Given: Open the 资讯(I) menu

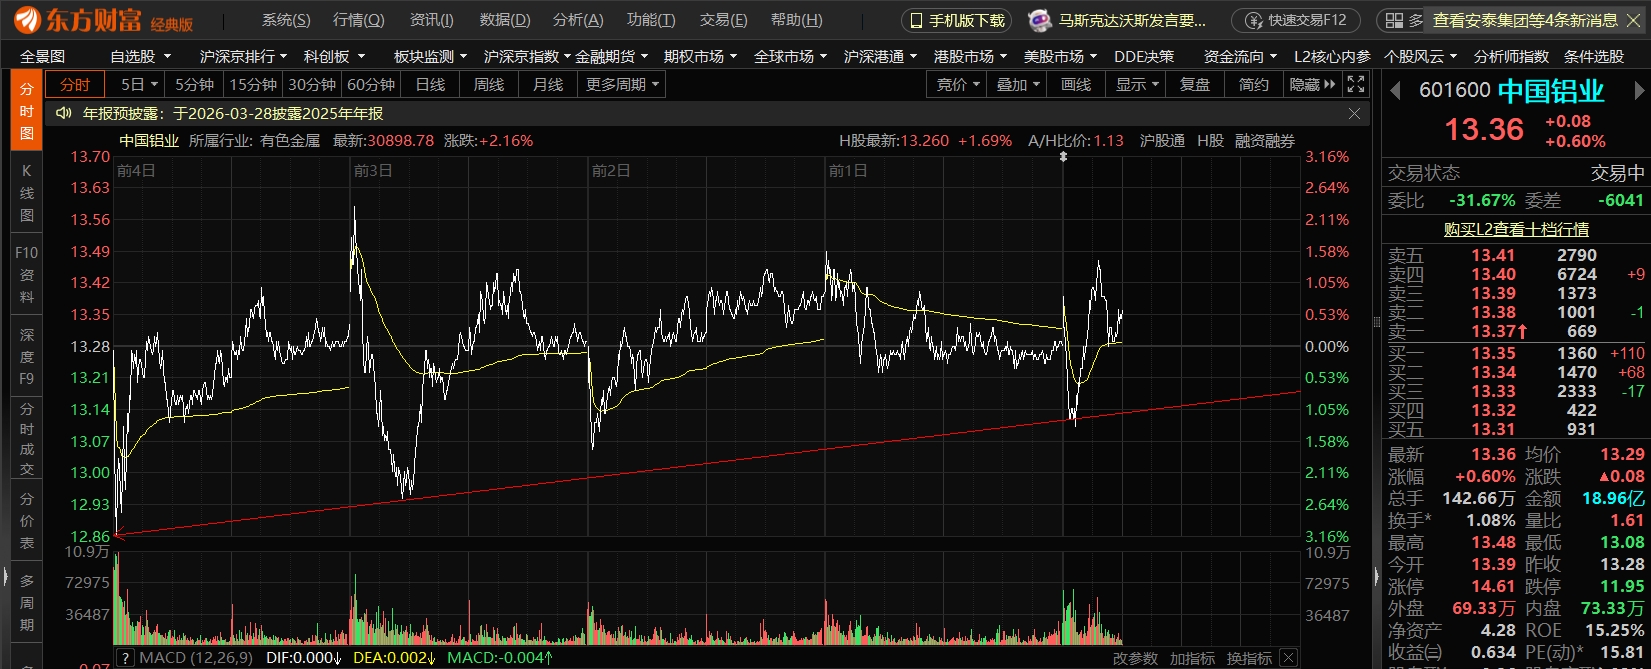Looking at the screenshot, I should click(432, 20).
